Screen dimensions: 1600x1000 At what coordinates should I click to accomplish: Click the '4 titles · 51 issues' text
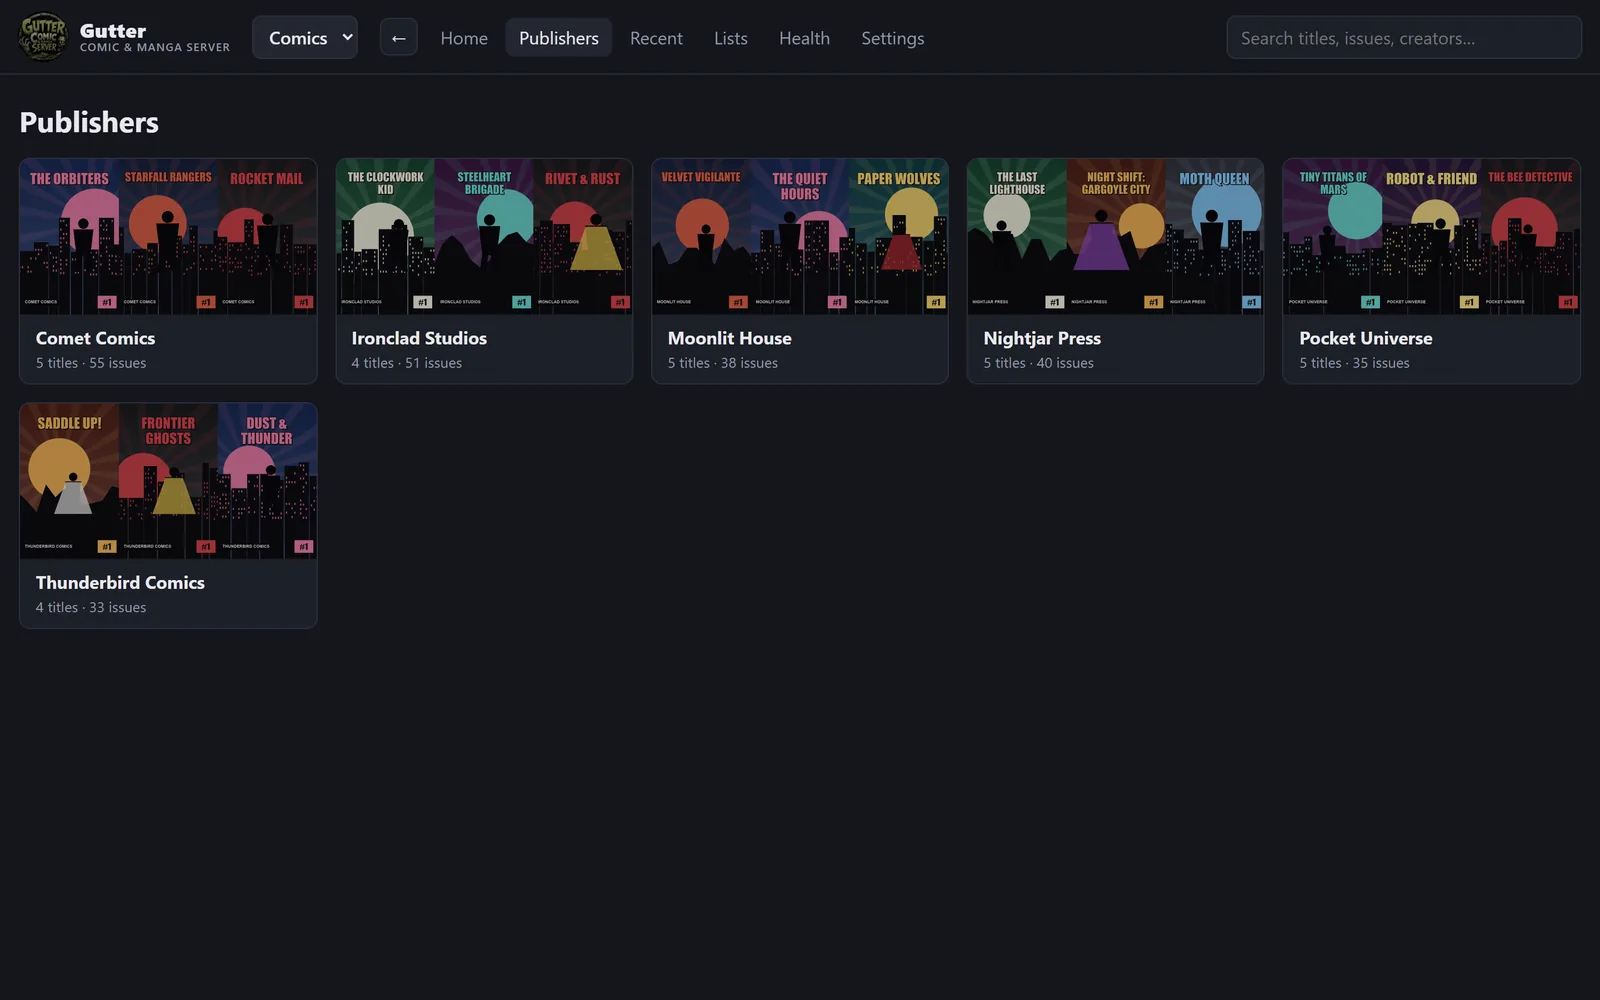[407, 363]
